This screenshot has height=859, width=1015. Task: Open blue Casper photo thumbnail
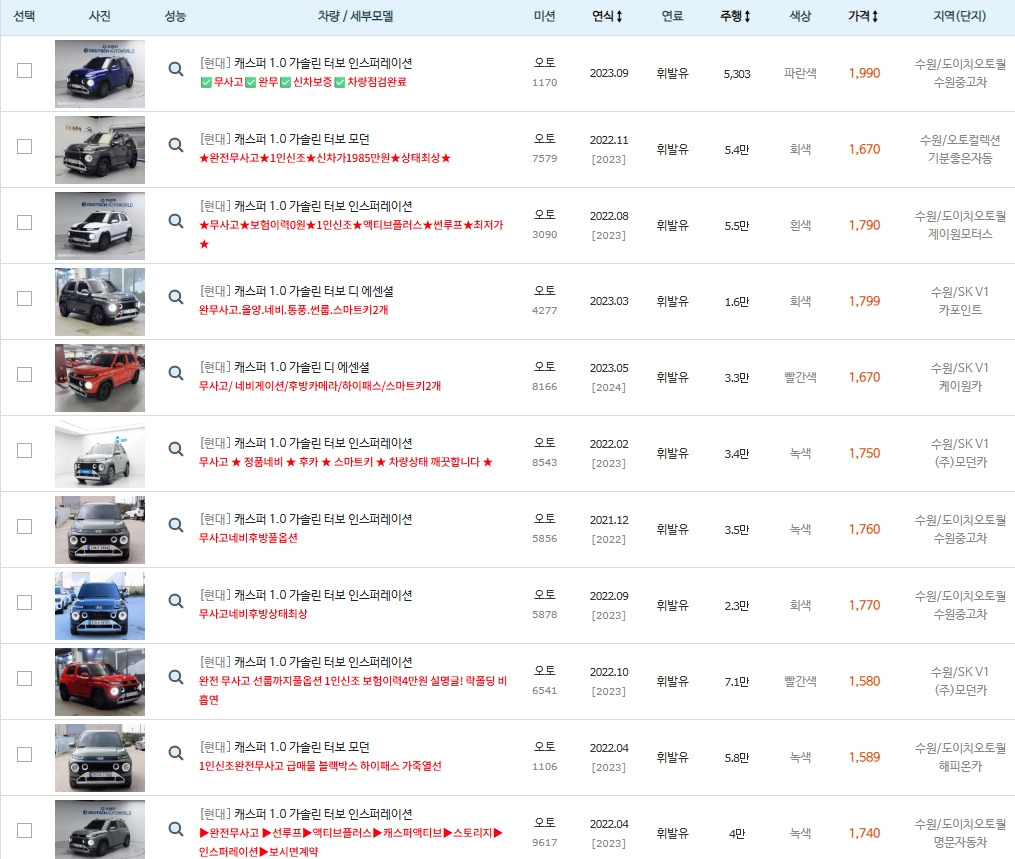point(100,74)
